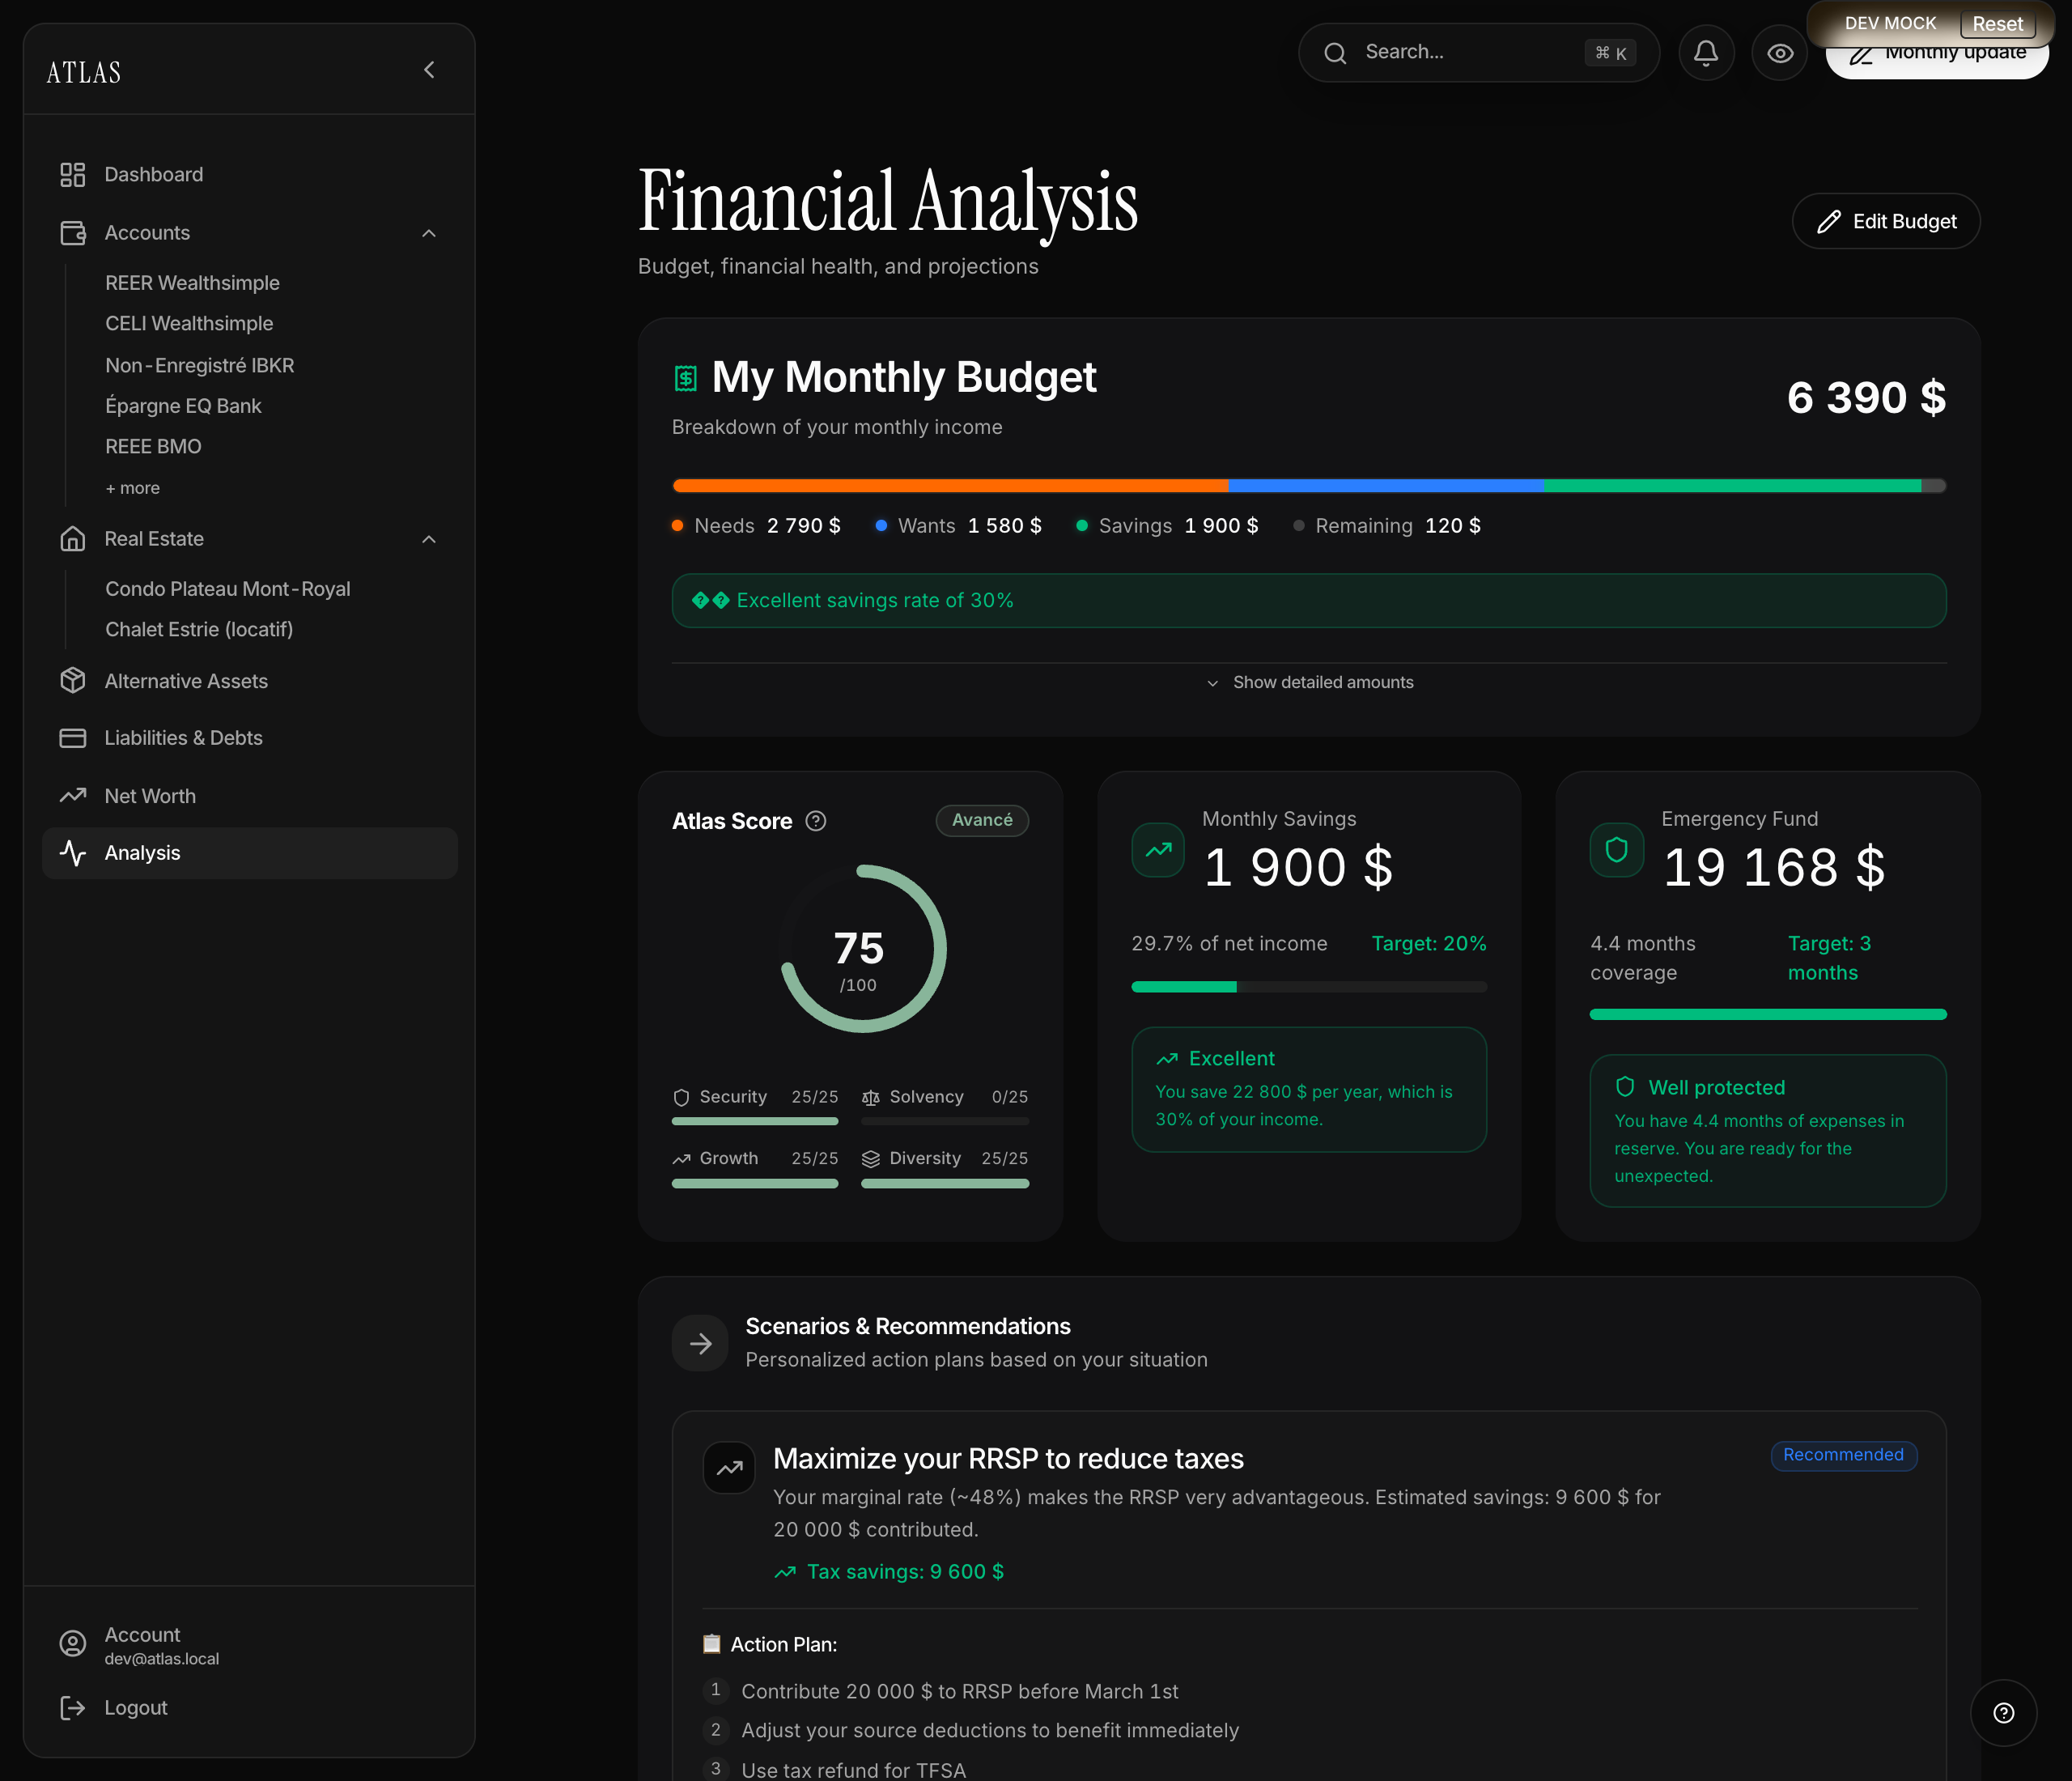This screenshot has width=2072, height=1781.
Task: Expand + more accounts
Action: coord(133,488)
